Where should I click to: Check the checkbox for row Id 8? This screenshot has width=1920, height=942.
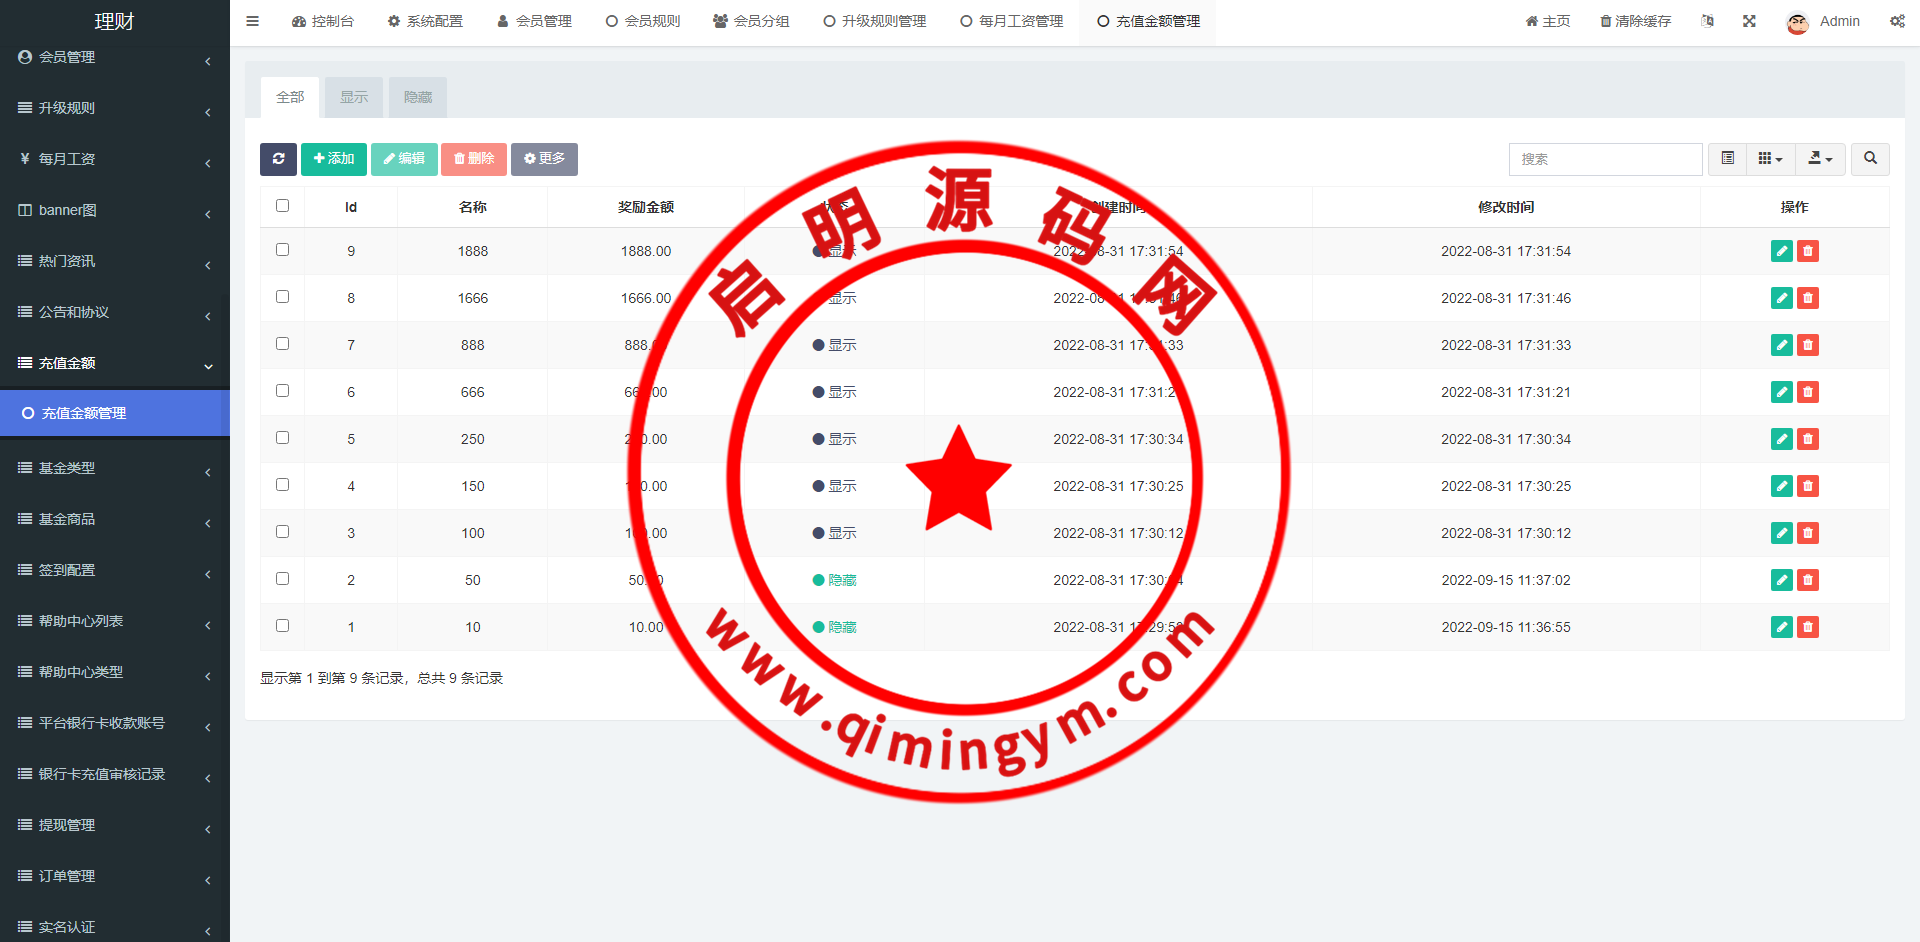pos(283,297)
